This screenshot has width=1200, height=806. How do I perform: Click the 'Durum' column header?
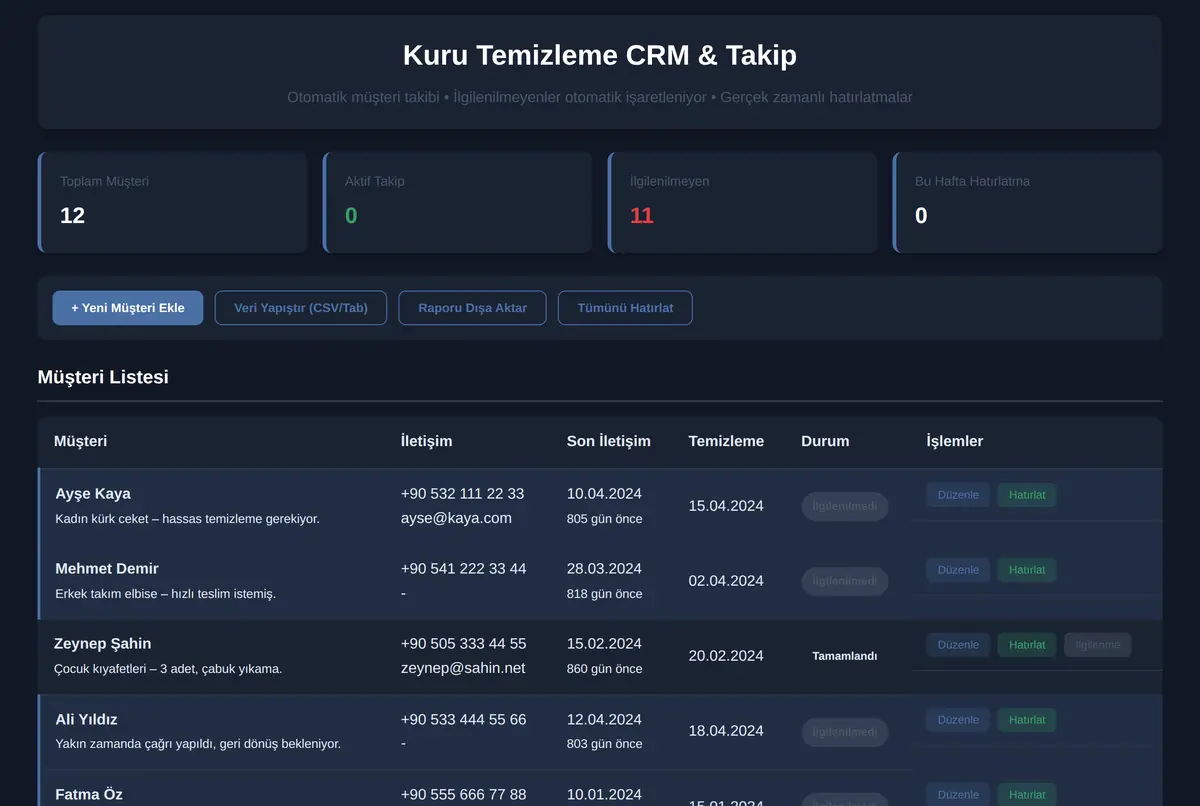click(x=825, y=441)
